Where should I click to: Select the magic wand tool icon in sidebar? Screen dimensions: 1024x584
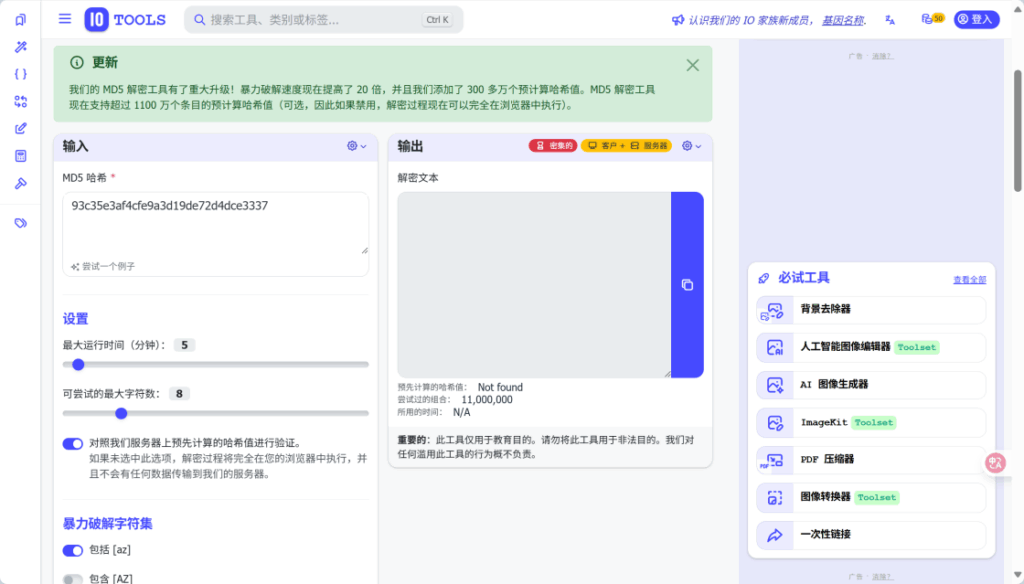click(x=22, y=47)
